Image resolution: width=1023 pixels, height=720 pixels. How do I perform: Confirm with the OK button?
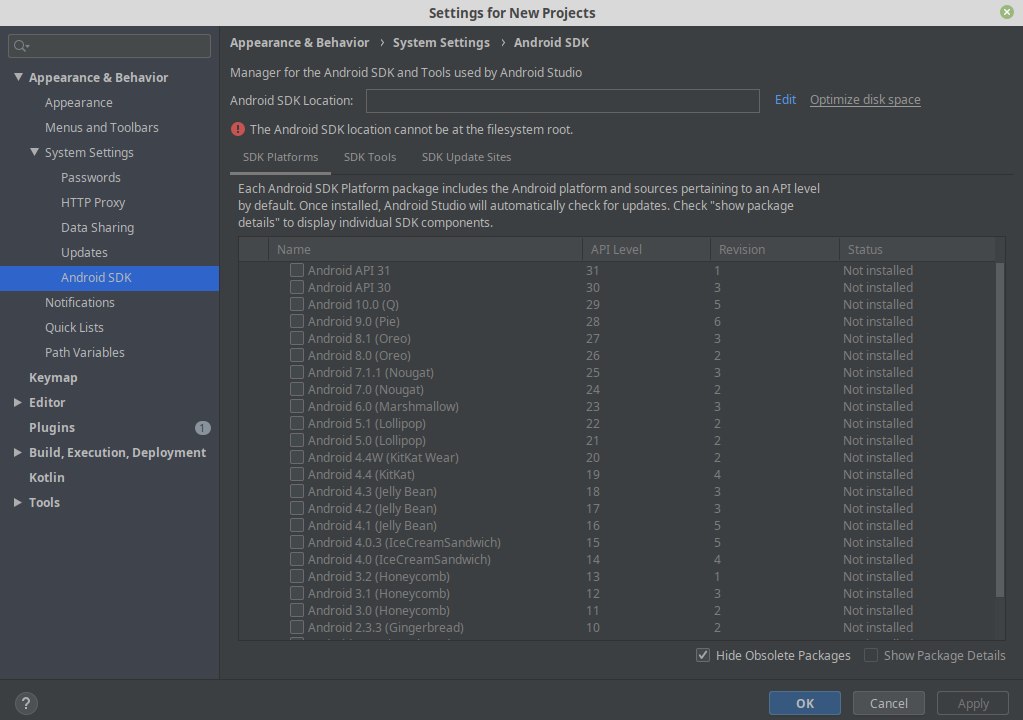click(804, 703)
